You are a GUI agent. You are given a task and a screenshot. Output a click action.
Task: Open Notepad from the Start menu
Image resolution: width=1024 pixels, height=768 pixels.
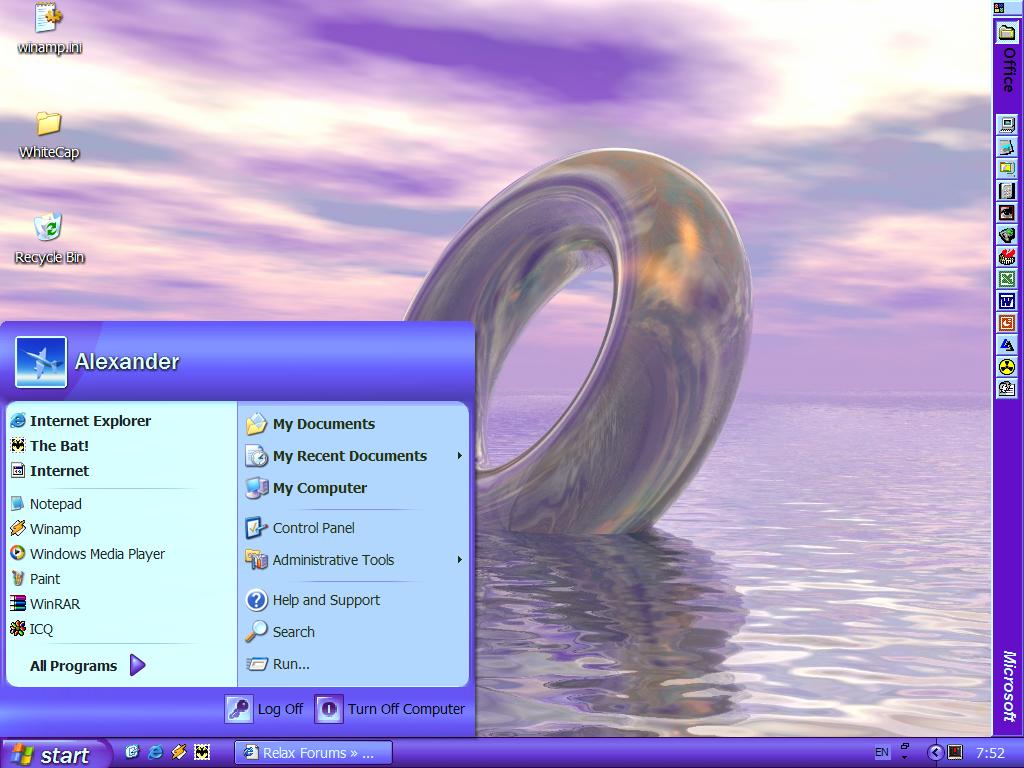point(46,504)
